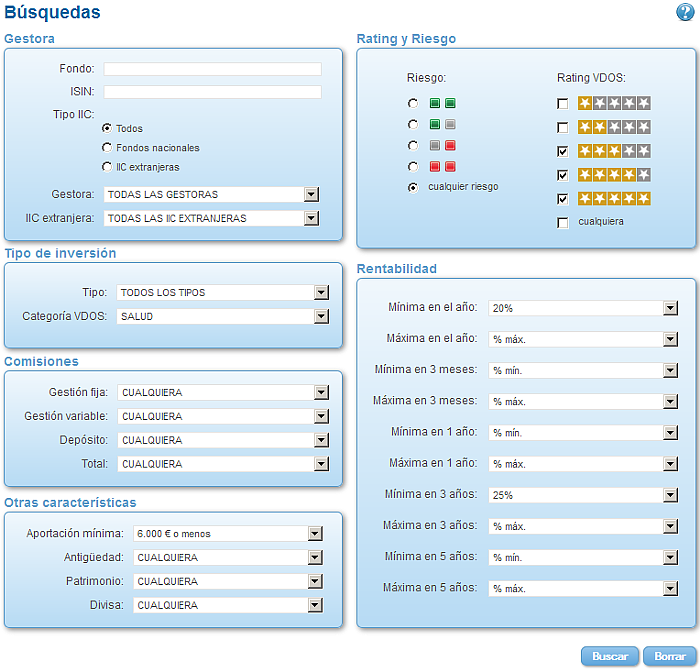Open the blue help question mark icon

tap(684, 12)
